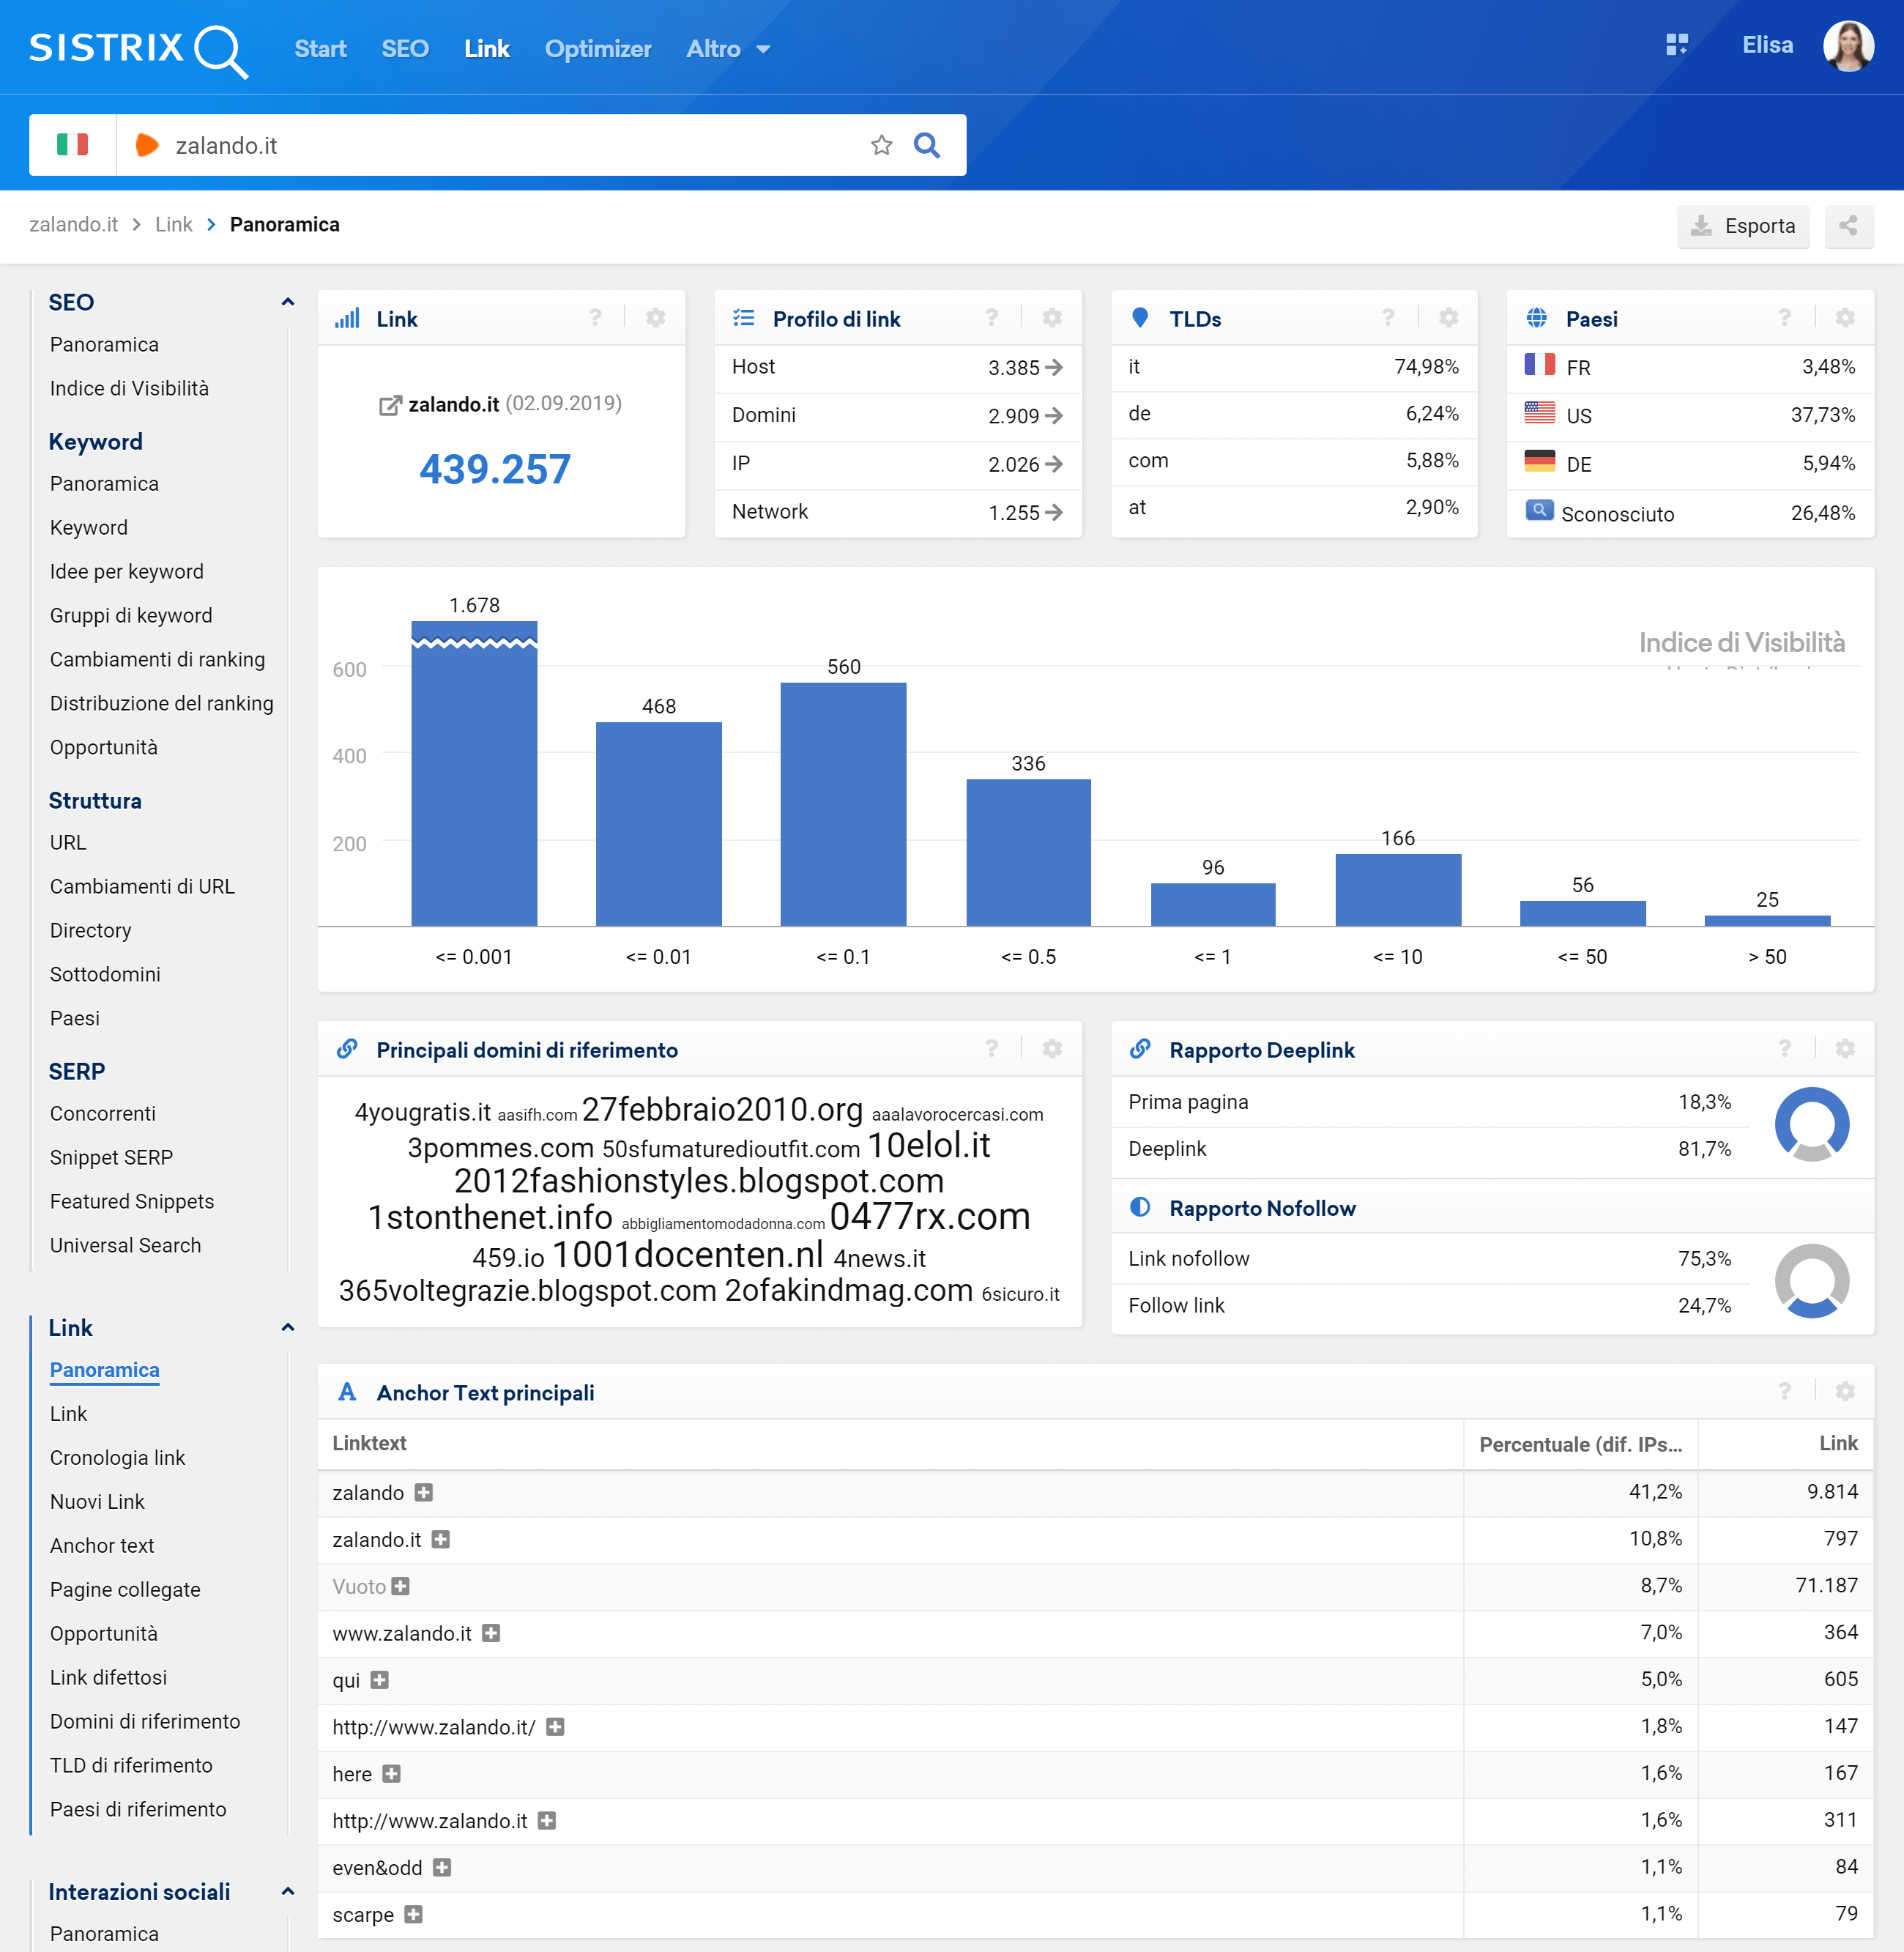
Task: Bookmark domain with the star icon
Action: click(x=881, y=146)
